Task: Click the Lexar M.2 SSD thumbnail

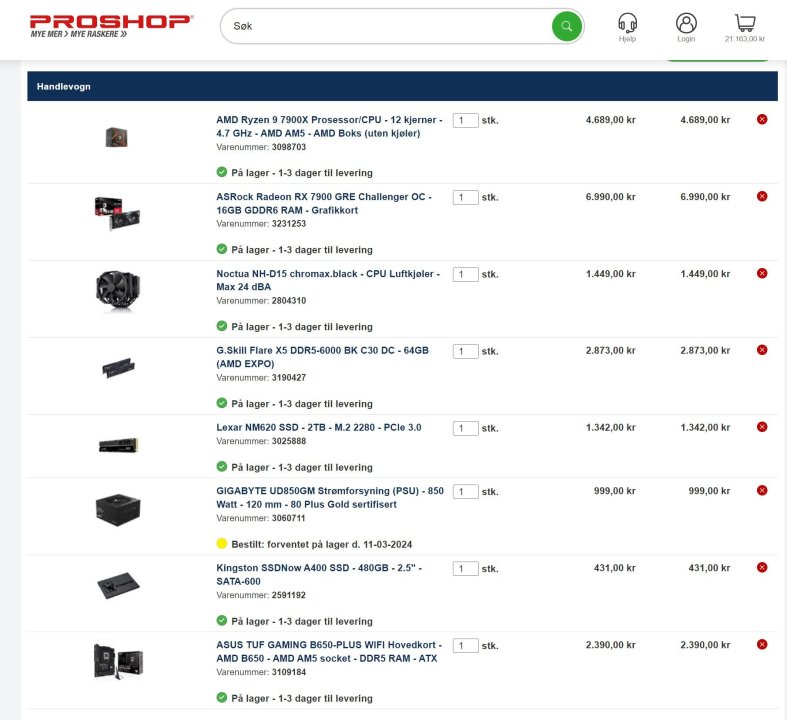Action: pyautogui.click(x=118, y=445)
